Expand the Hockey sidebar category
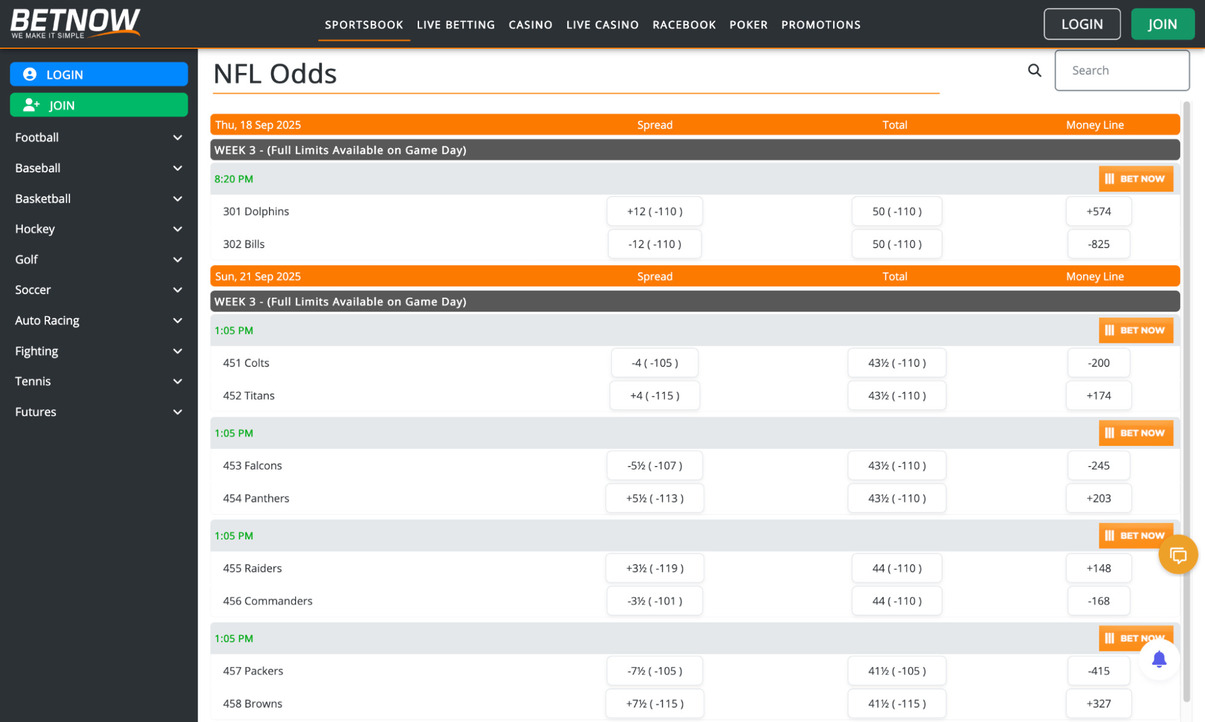The height and width of the screenshot is (722, 1205). pyautogui.click(x=98, y=229)
